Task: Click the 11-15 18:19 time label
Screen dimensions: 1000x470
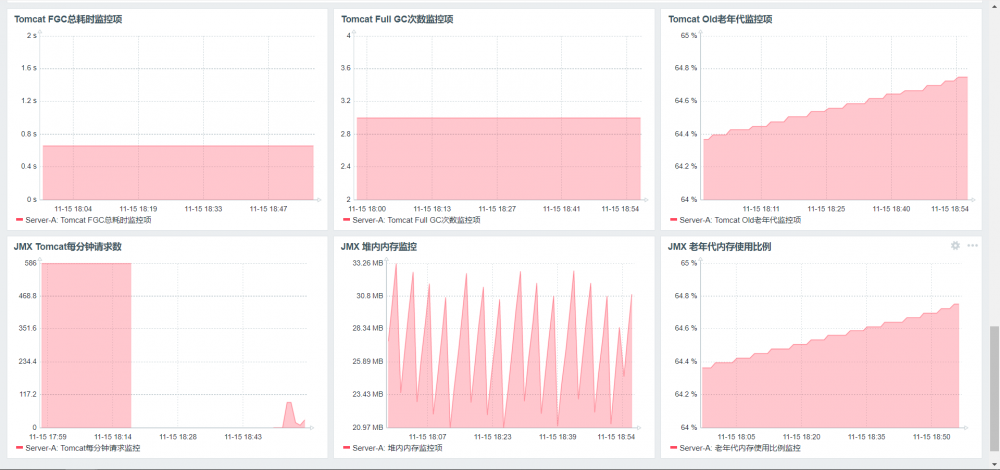Action: [138, 209]
